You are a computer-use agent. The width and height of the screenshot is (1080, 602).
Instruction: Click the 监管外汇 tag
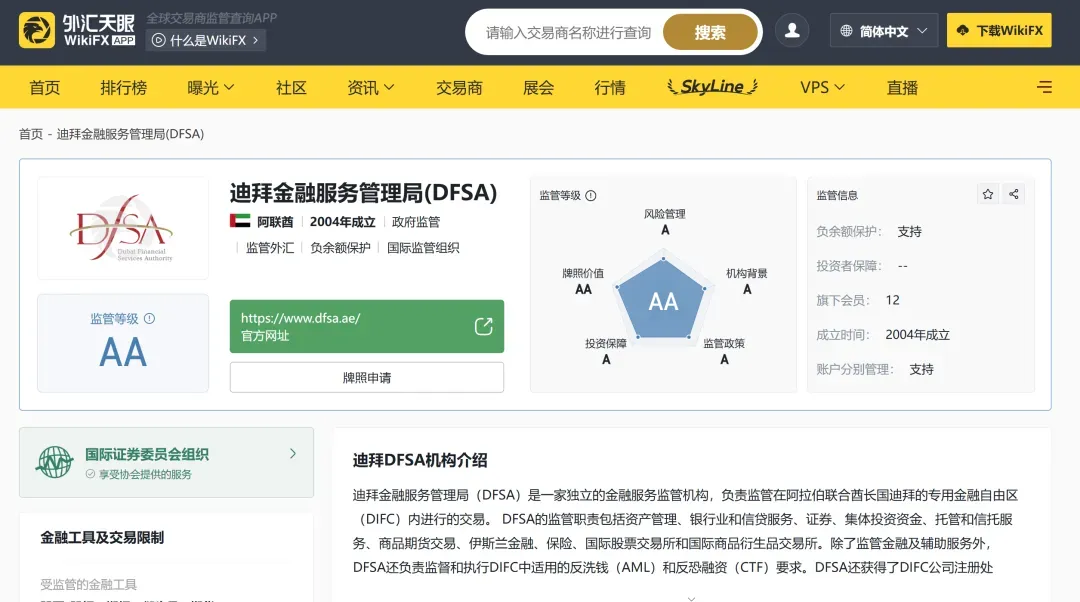(269, 247)
